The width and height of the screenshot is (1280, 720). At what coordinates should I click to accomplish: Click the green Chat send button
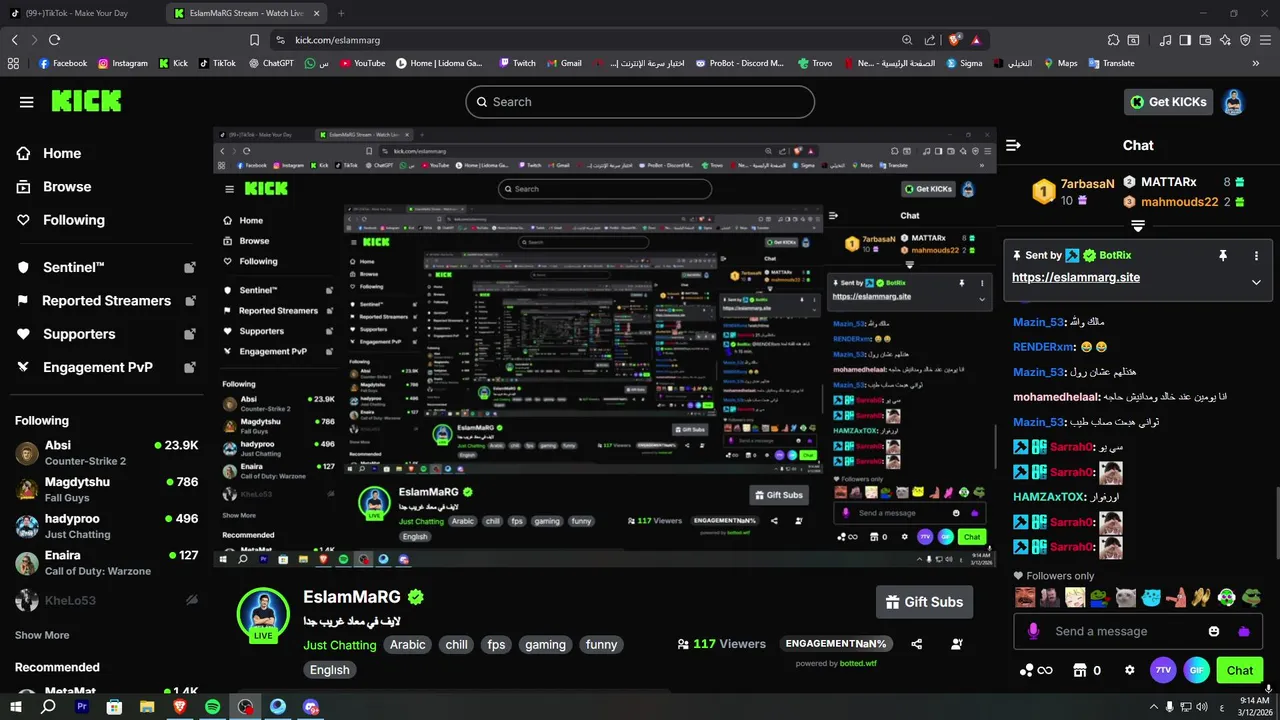point(1240,670)
